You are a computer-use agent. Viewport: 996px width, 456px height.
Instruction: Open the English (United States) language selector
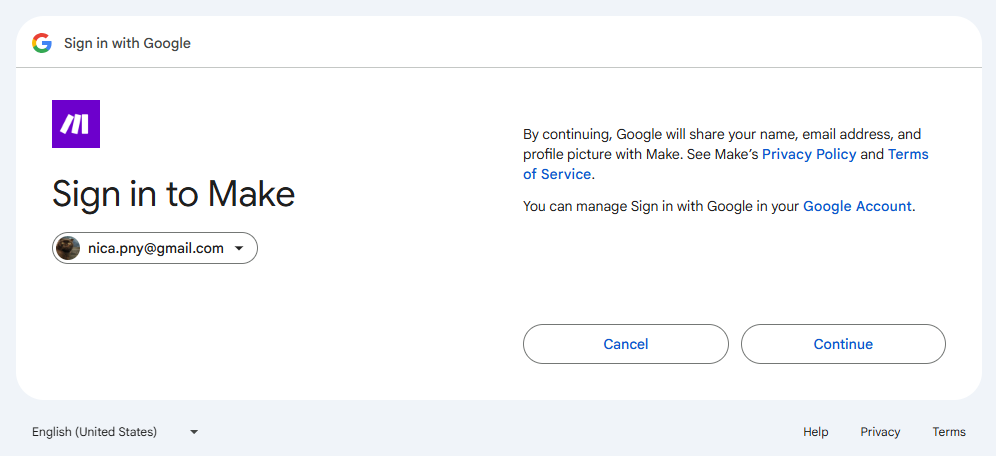(115, 432)
